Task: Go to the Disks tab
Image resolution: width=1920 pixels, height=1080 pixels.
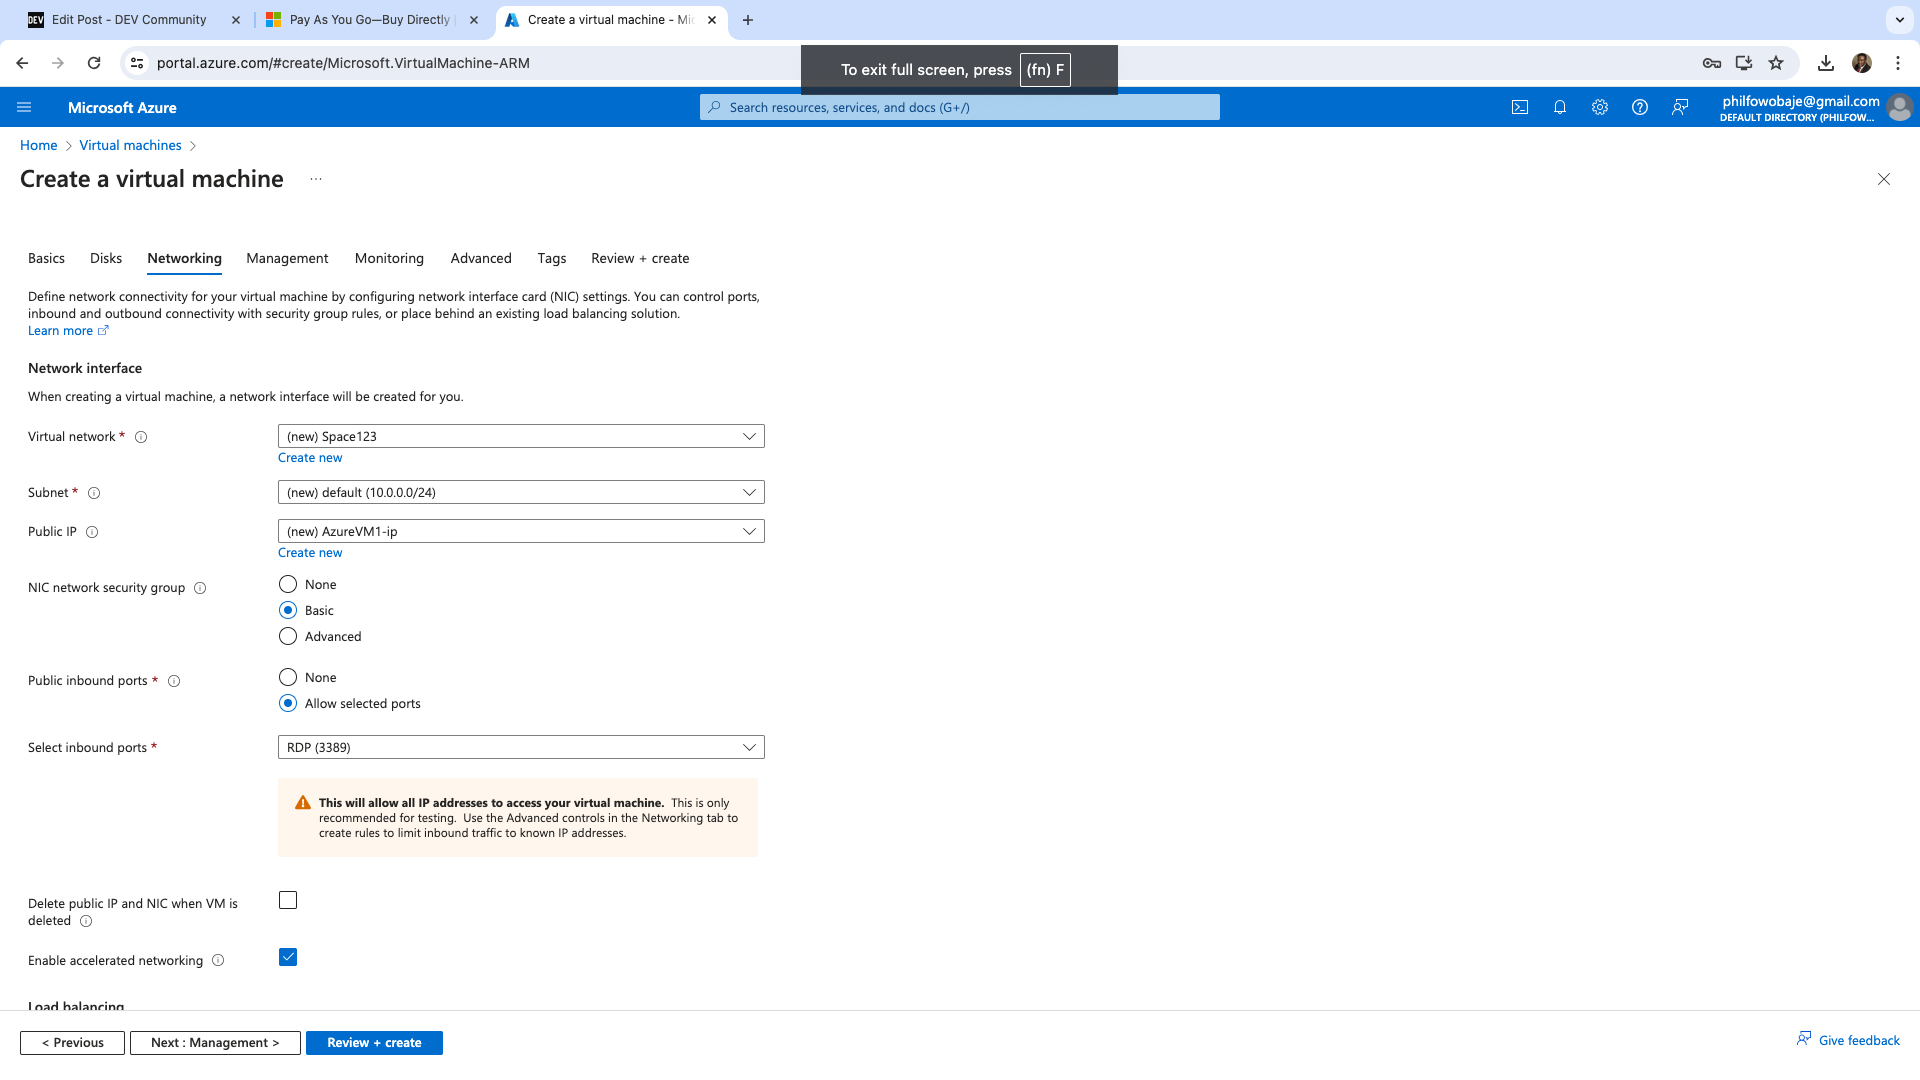Action: tap(106, 259)
